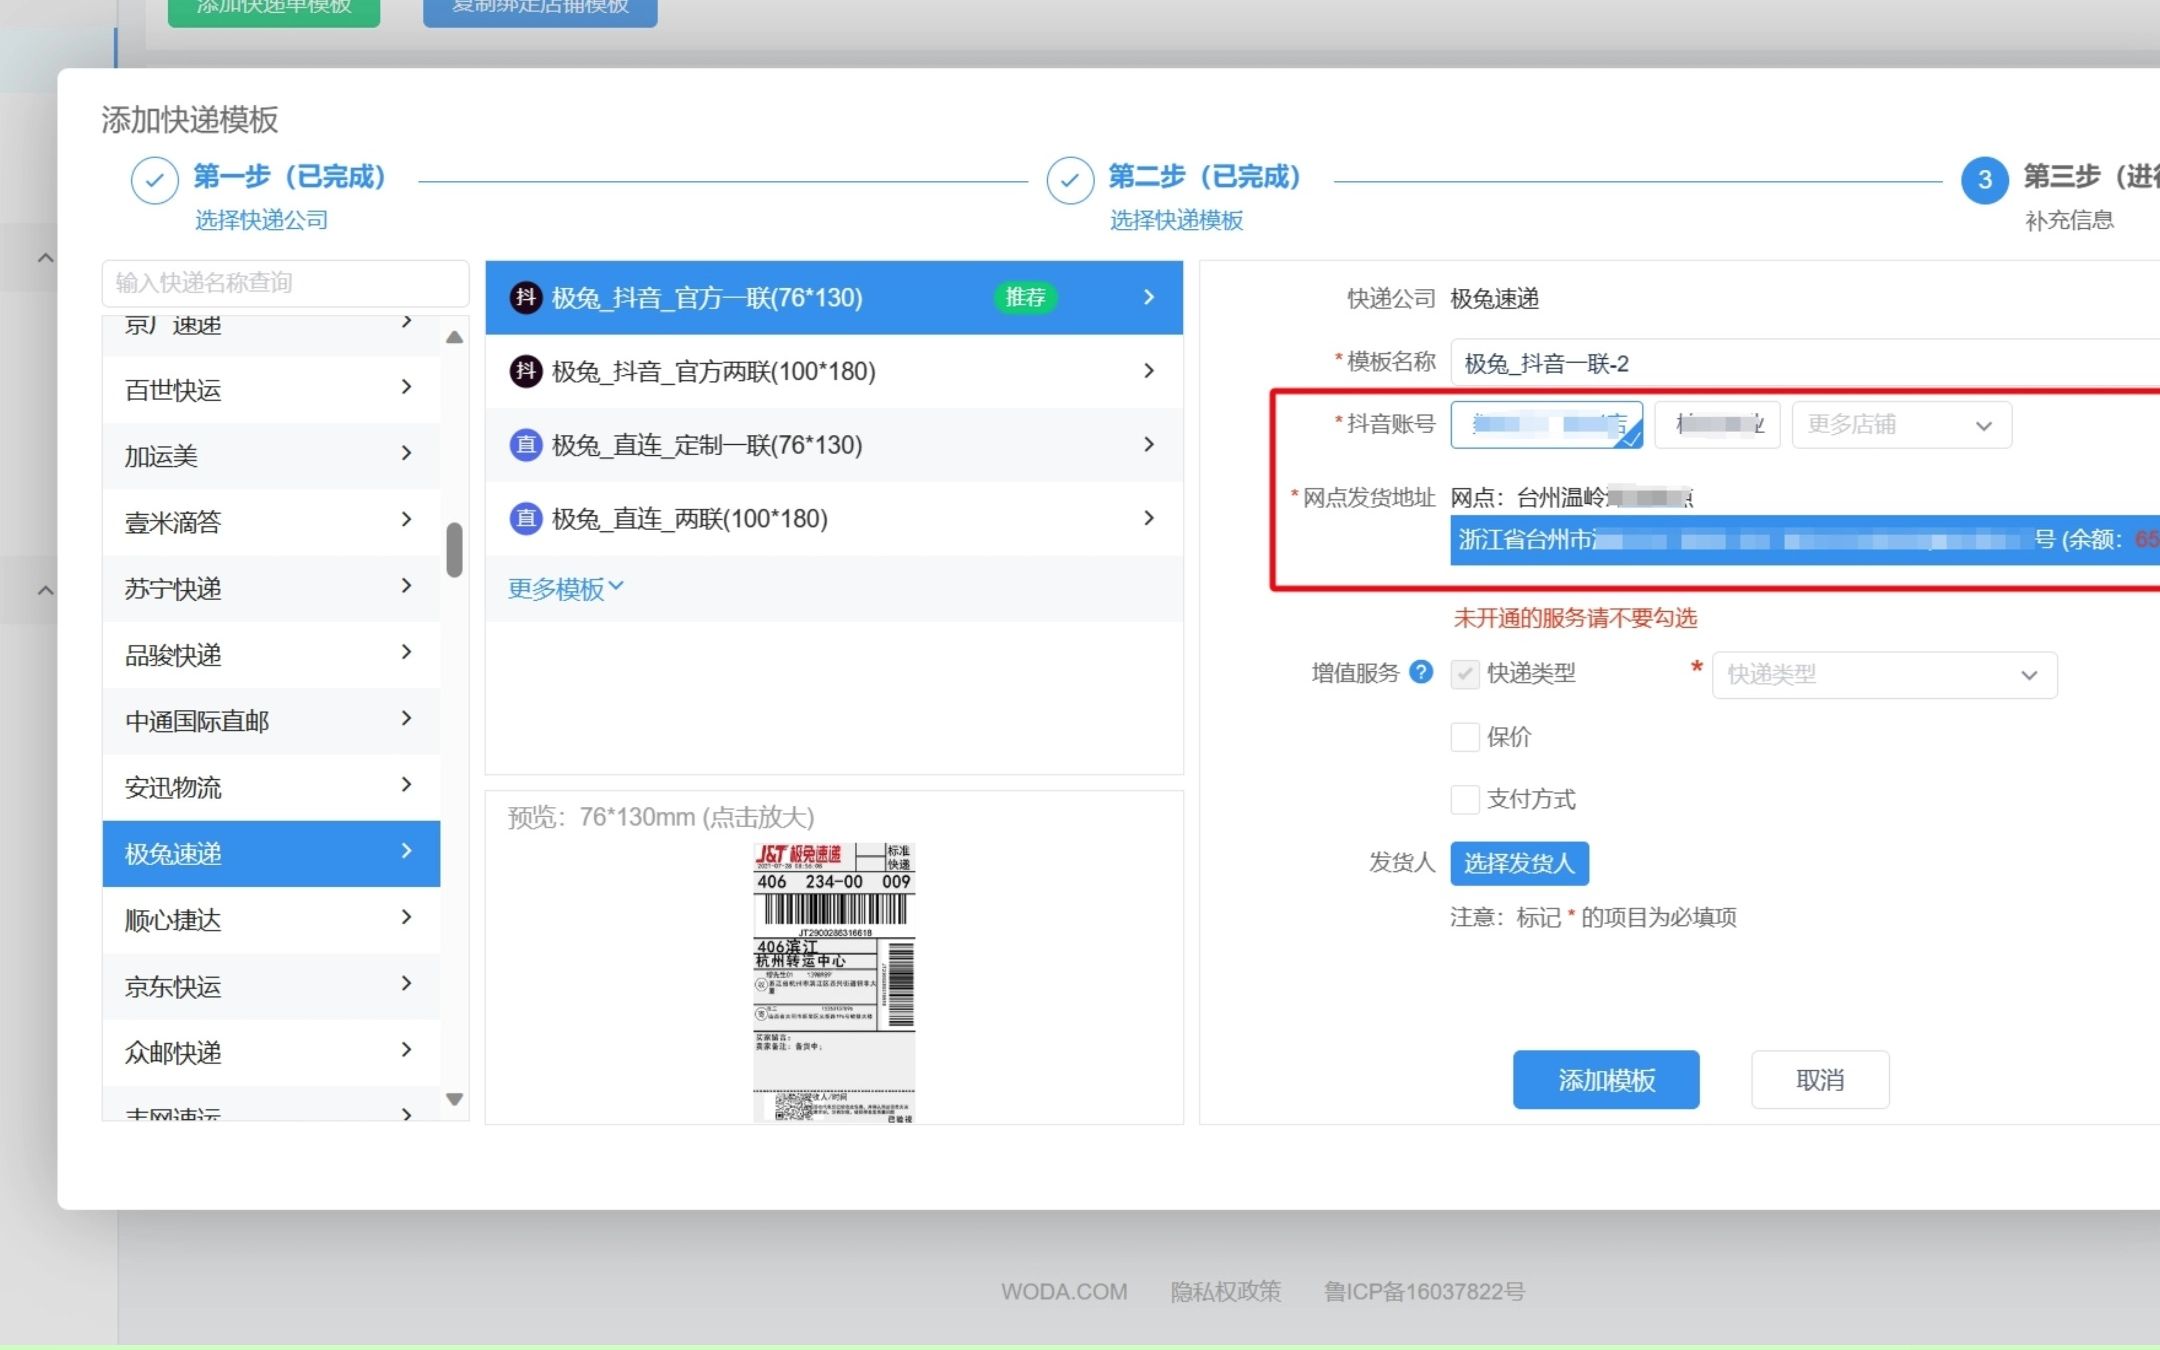Click the 未开通的服务请不要勾选 warning text
This screenshot has width=2160, height=1350.
tap(1575, 618)
